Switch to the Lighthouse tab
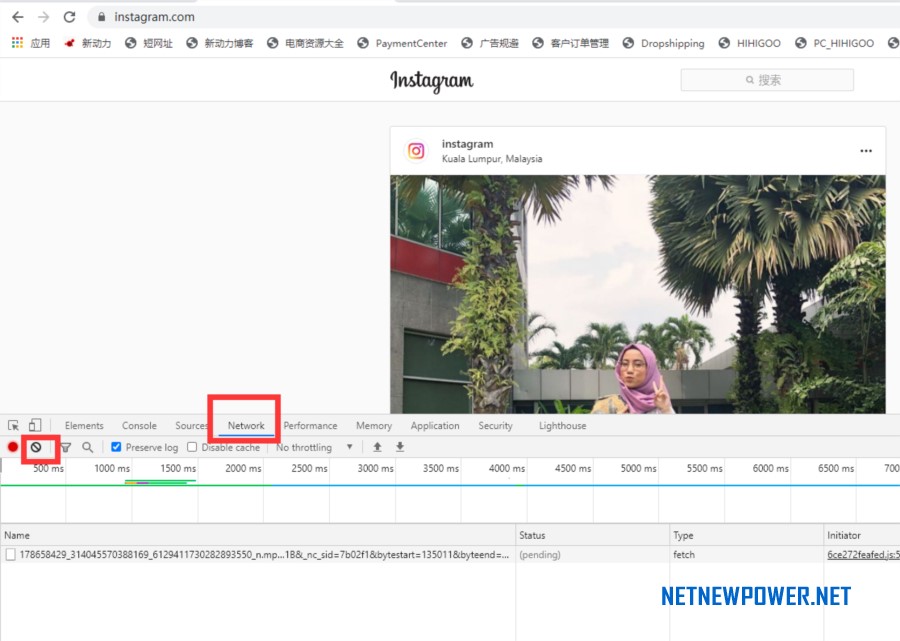 click(562, 425)
